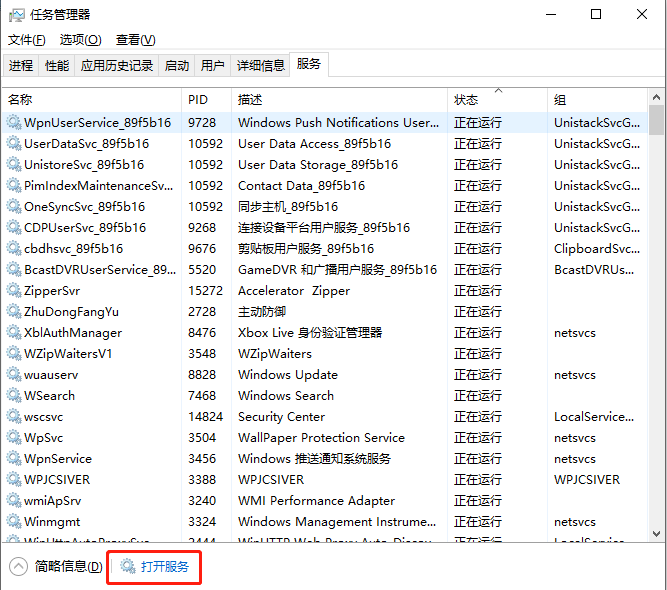Click the gear icon next to wscsvc
Image resolution: width=667 pixels, height=590 pixels.
14,417
